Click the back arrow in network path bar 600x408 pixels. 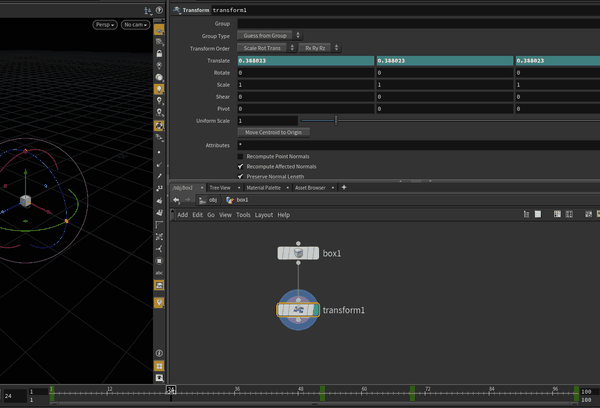point(176,200)
